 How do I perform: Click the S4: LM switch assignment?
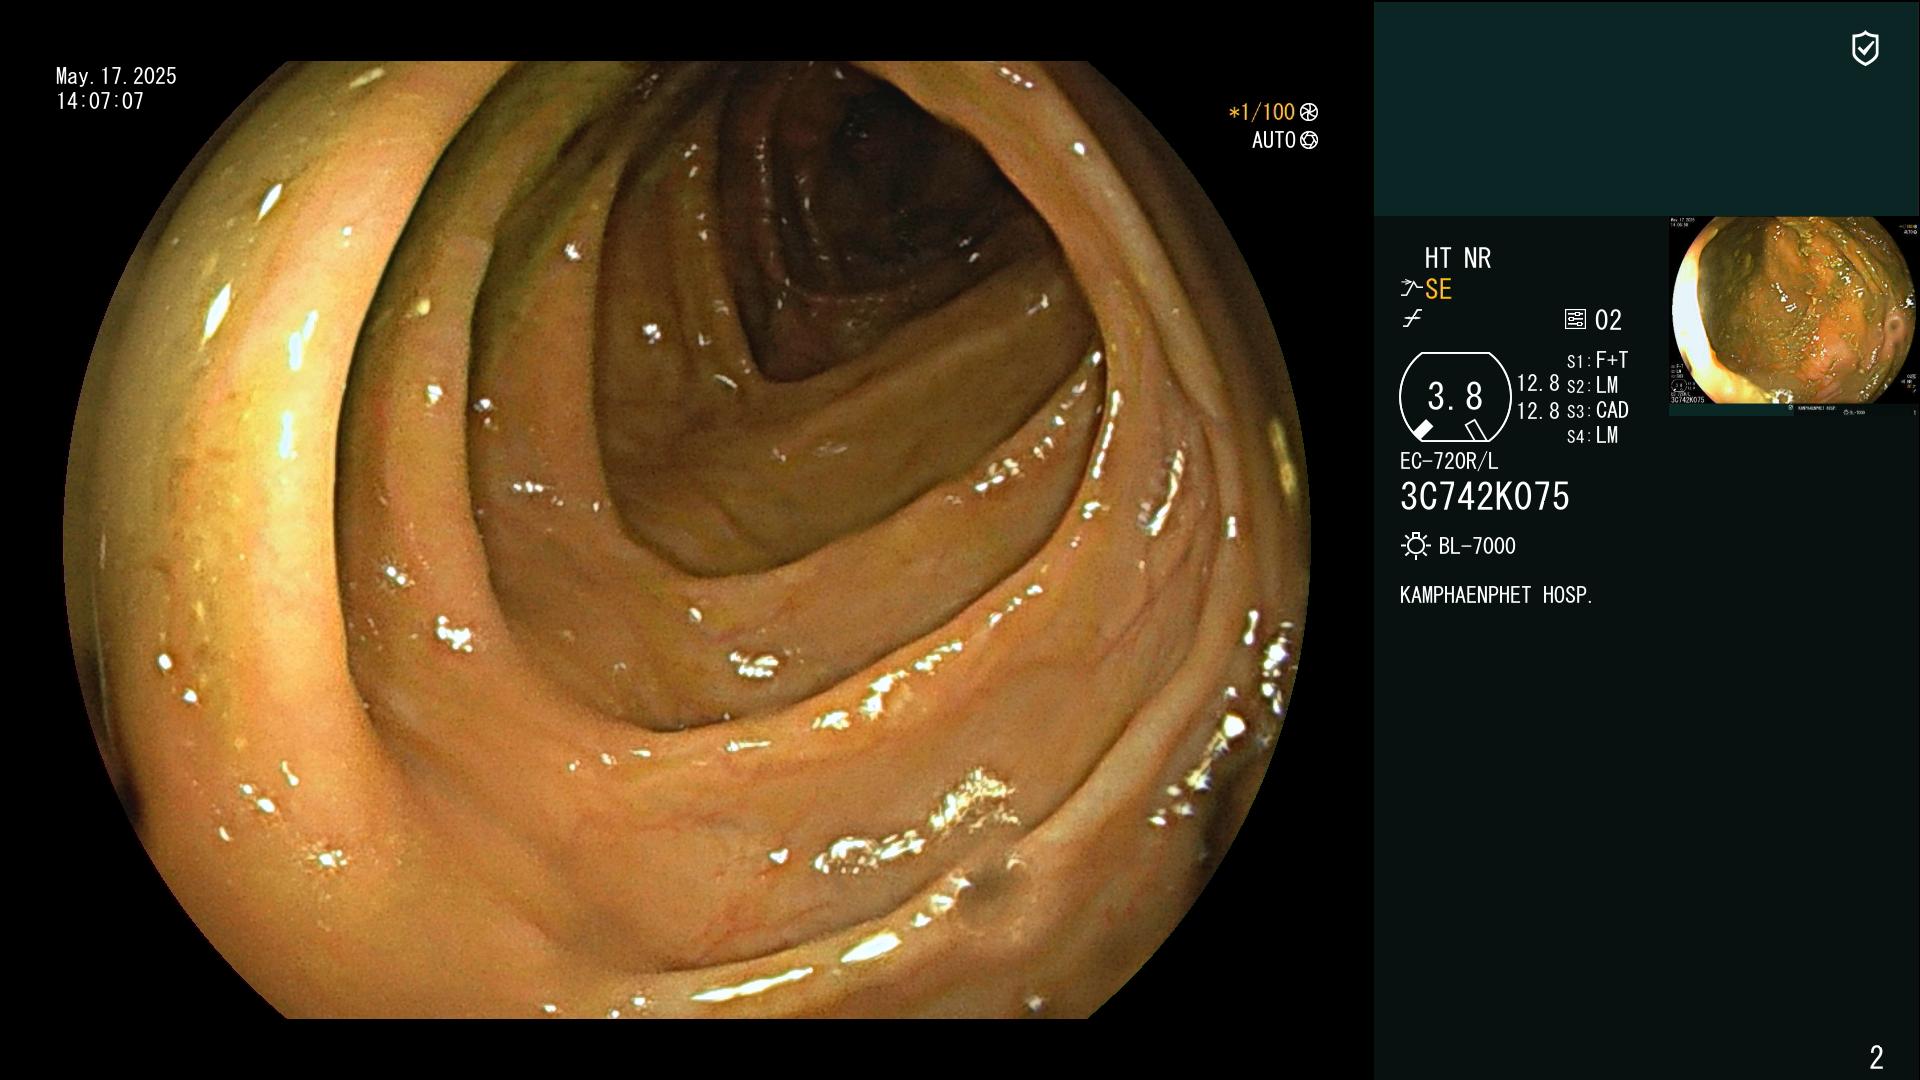tap(1593, 435)
